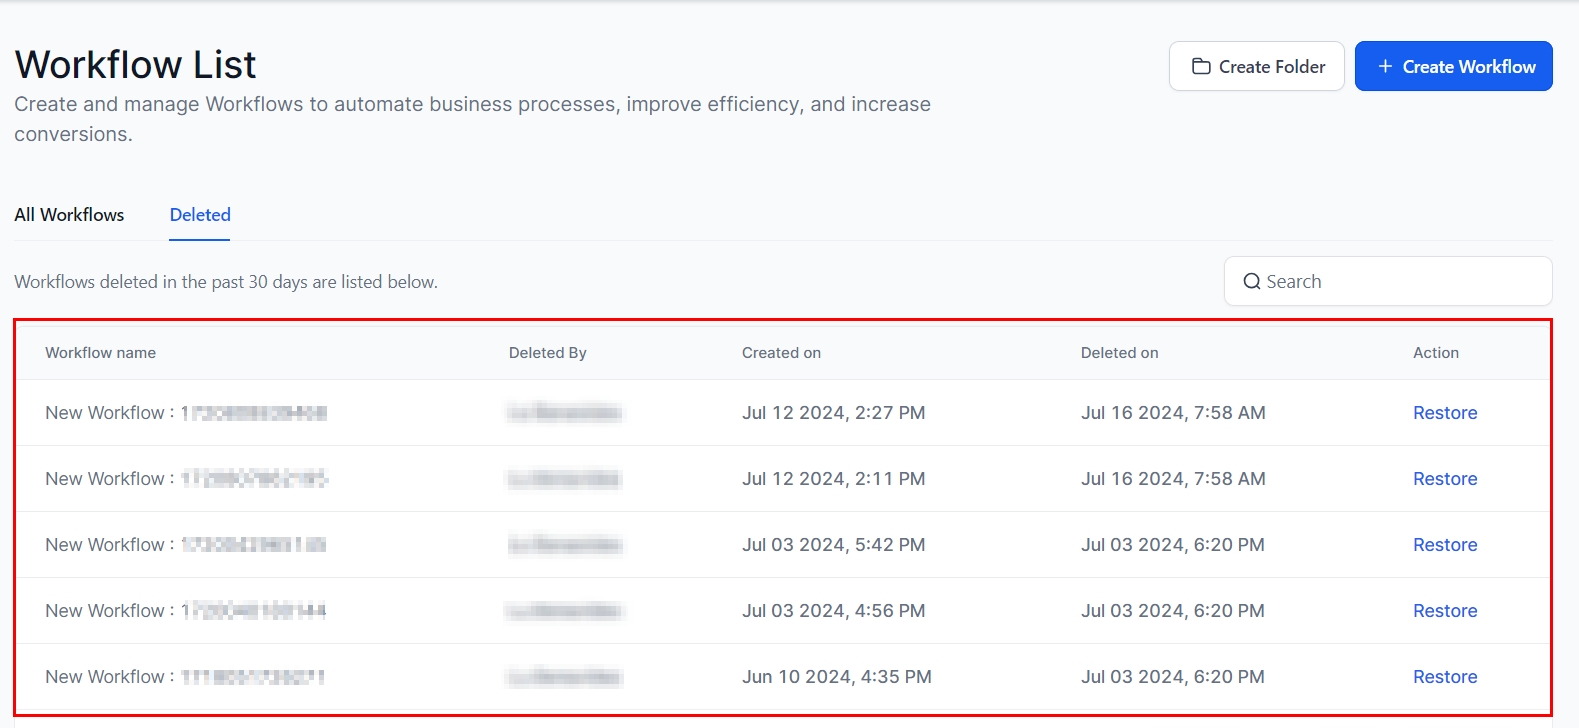Focus the Search input field
The height and width of the screenshot is (728, 1579).
click(x=1400, y=282)
